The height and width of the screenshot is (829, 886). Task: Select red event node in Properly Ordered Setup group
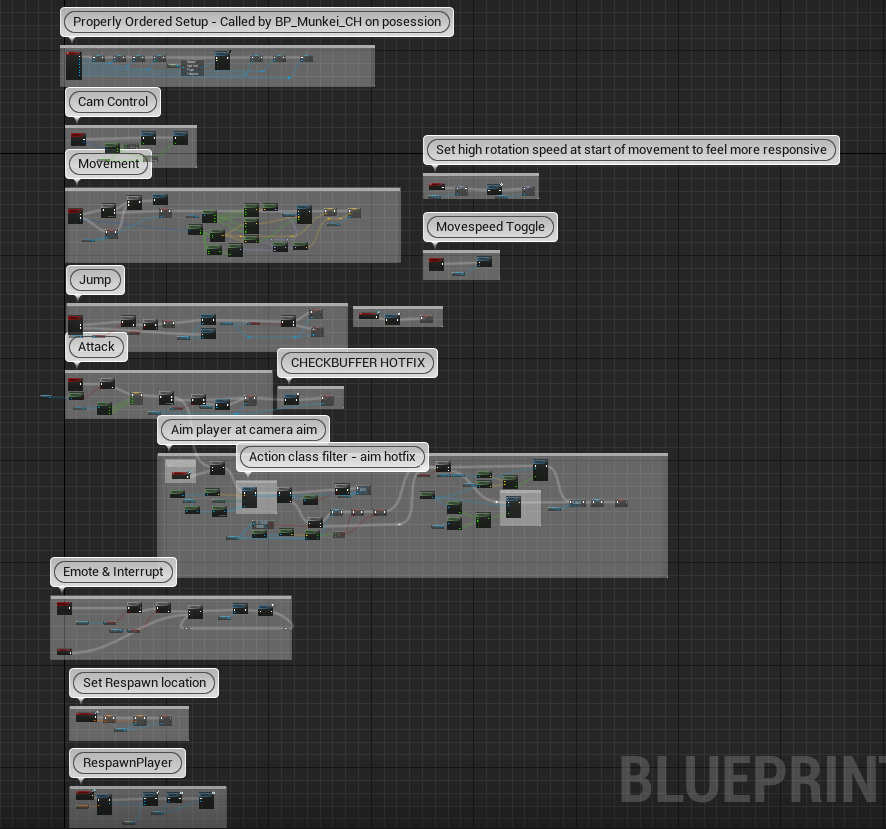[x=74, y=66]
